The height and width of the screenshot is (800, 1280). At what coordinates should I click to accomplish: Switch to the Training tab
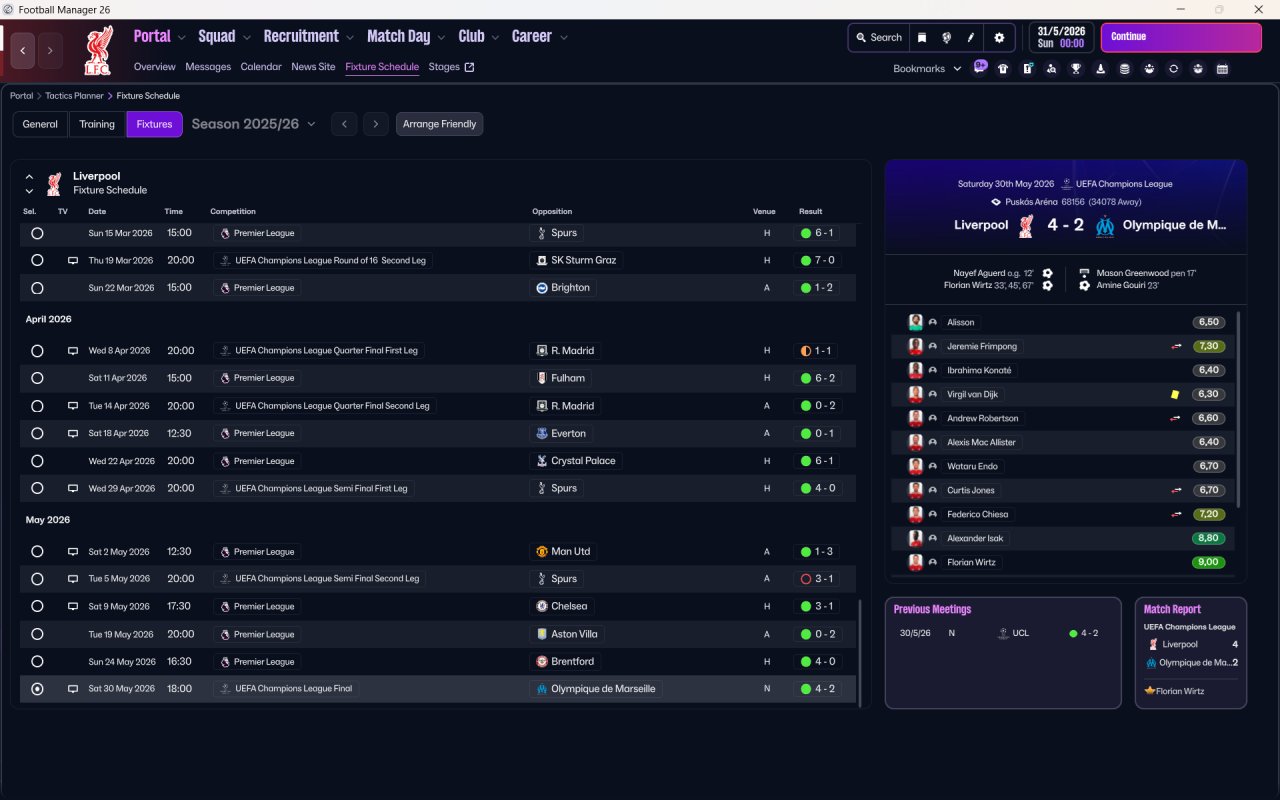97,124
